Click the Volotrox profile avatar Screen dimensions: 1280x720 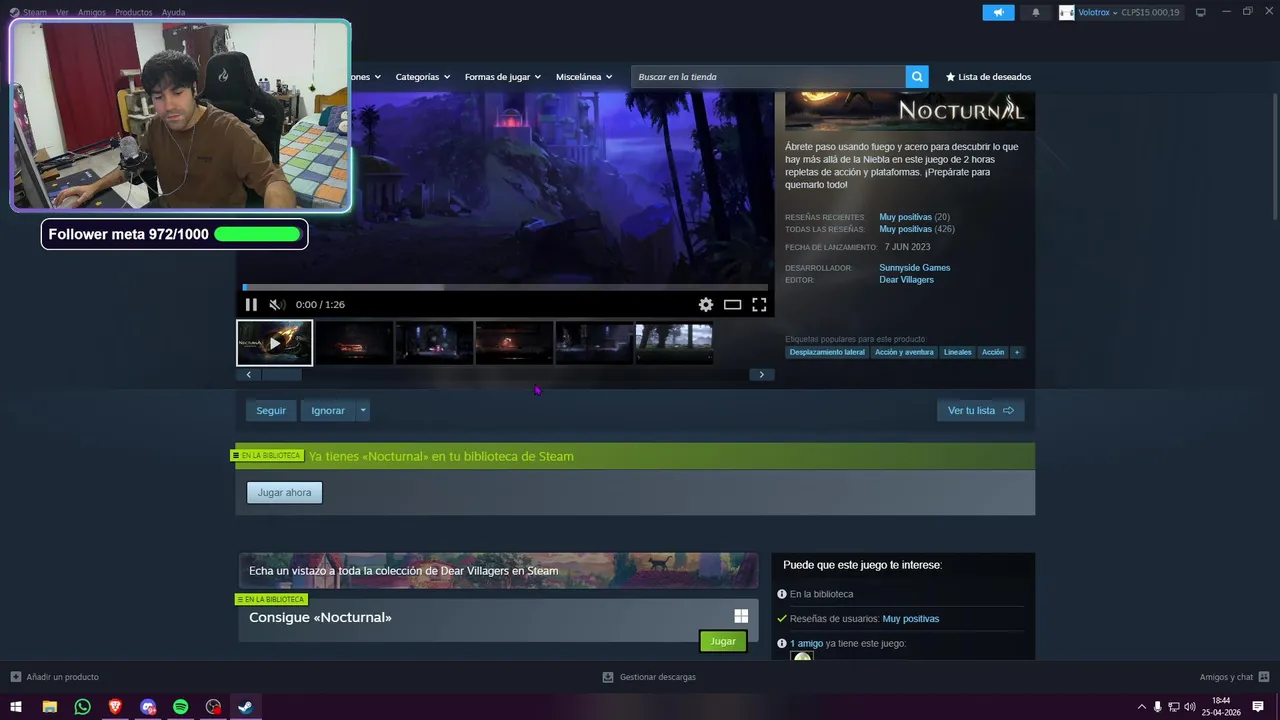click(1067, 12)
